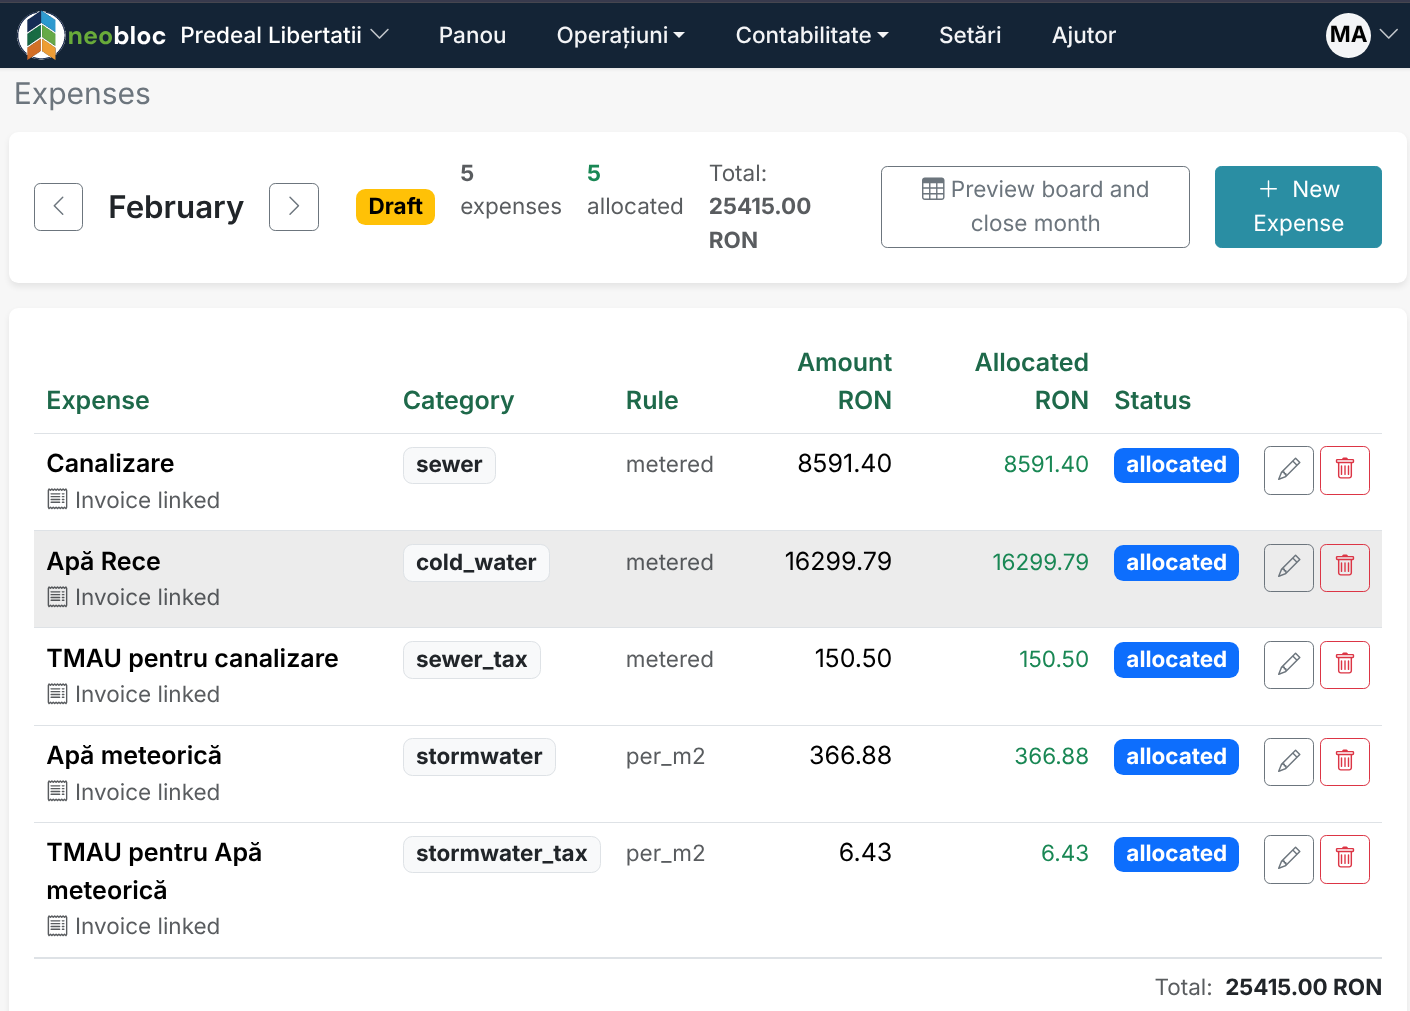The image size is (1410, 1011).
Task: Click the sewer category tag
Action: (449, 465)
